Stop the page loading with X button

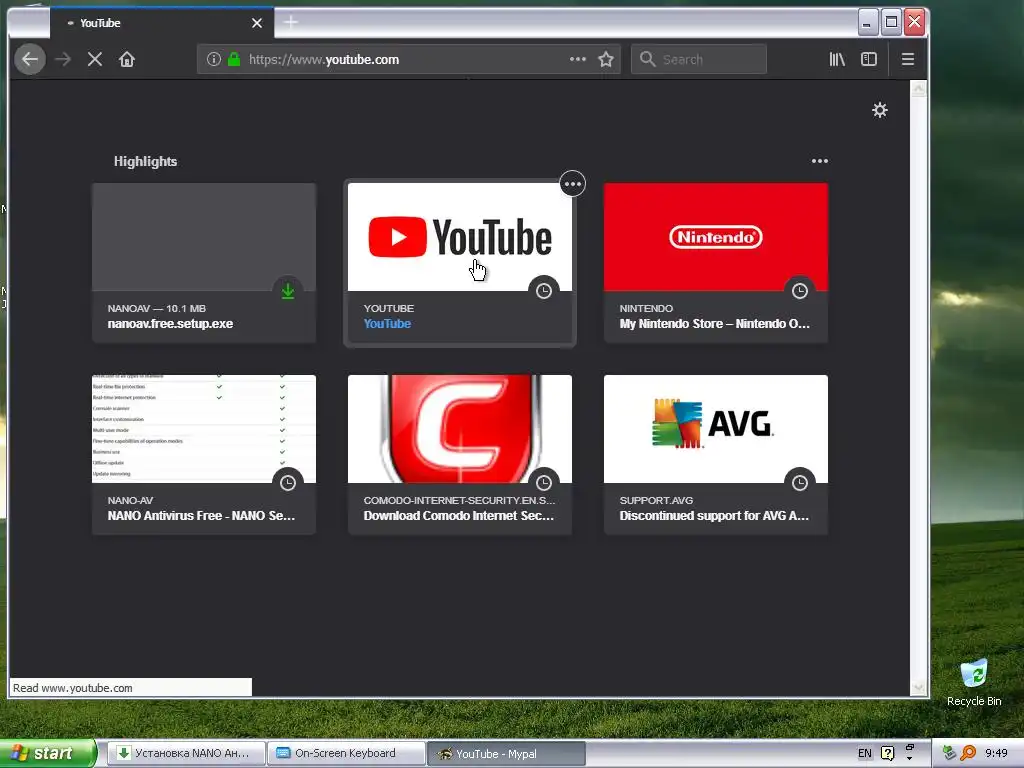point(95,59)
